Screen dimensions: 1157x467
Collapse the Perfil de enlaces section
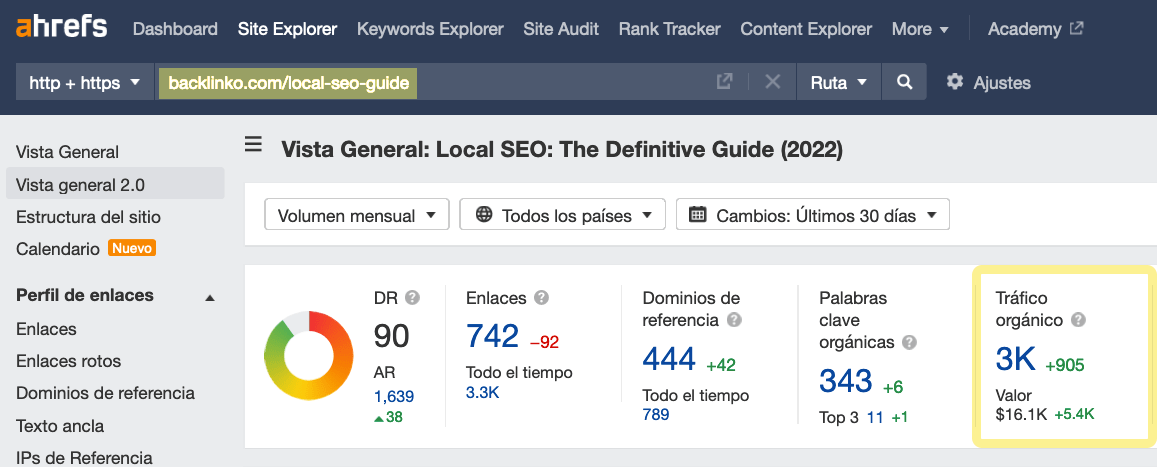[210, 297]
